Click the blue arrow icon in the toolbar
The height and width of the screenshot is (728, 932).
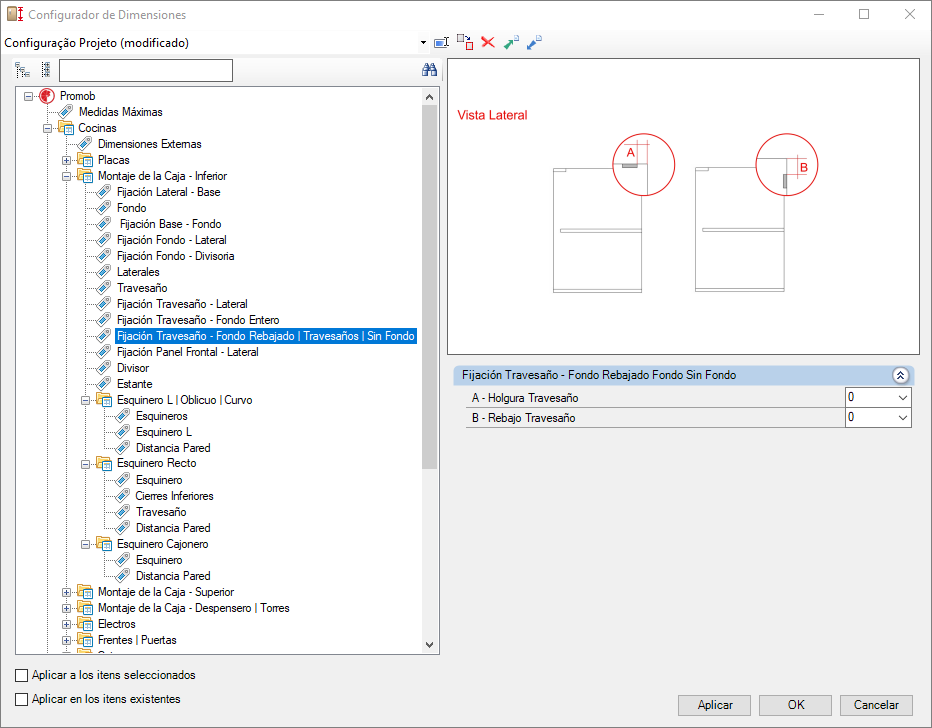pos(534,42)
